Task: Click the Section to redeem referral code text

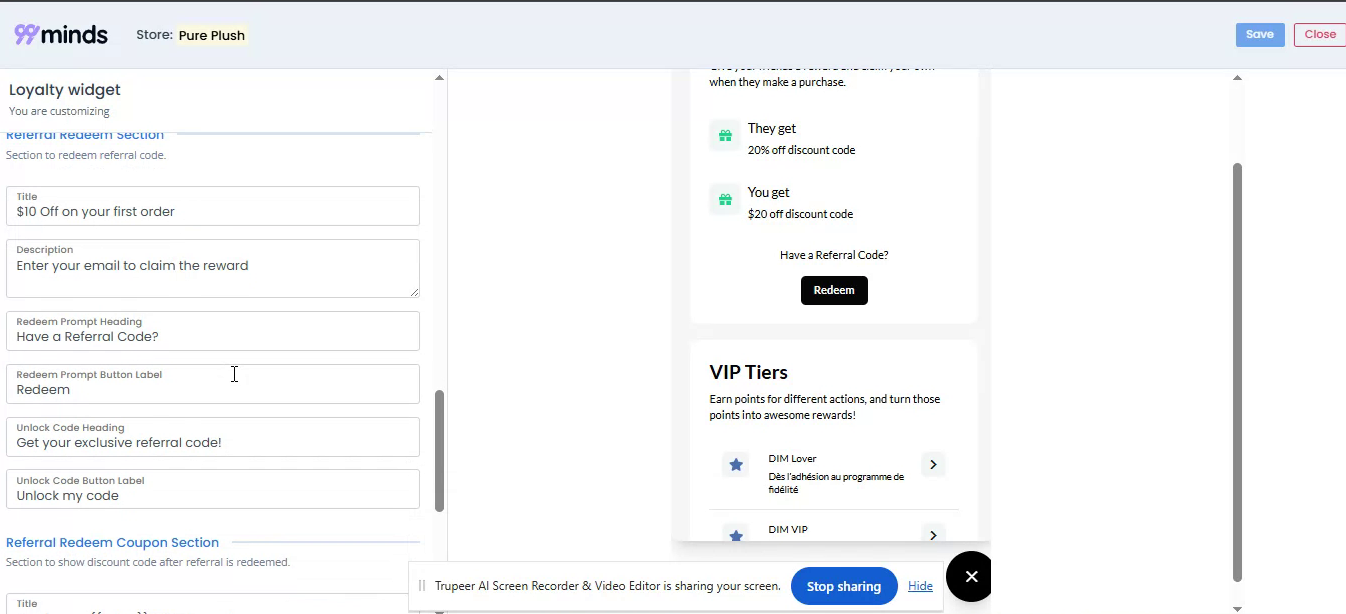Action: (x=86, y=155)
